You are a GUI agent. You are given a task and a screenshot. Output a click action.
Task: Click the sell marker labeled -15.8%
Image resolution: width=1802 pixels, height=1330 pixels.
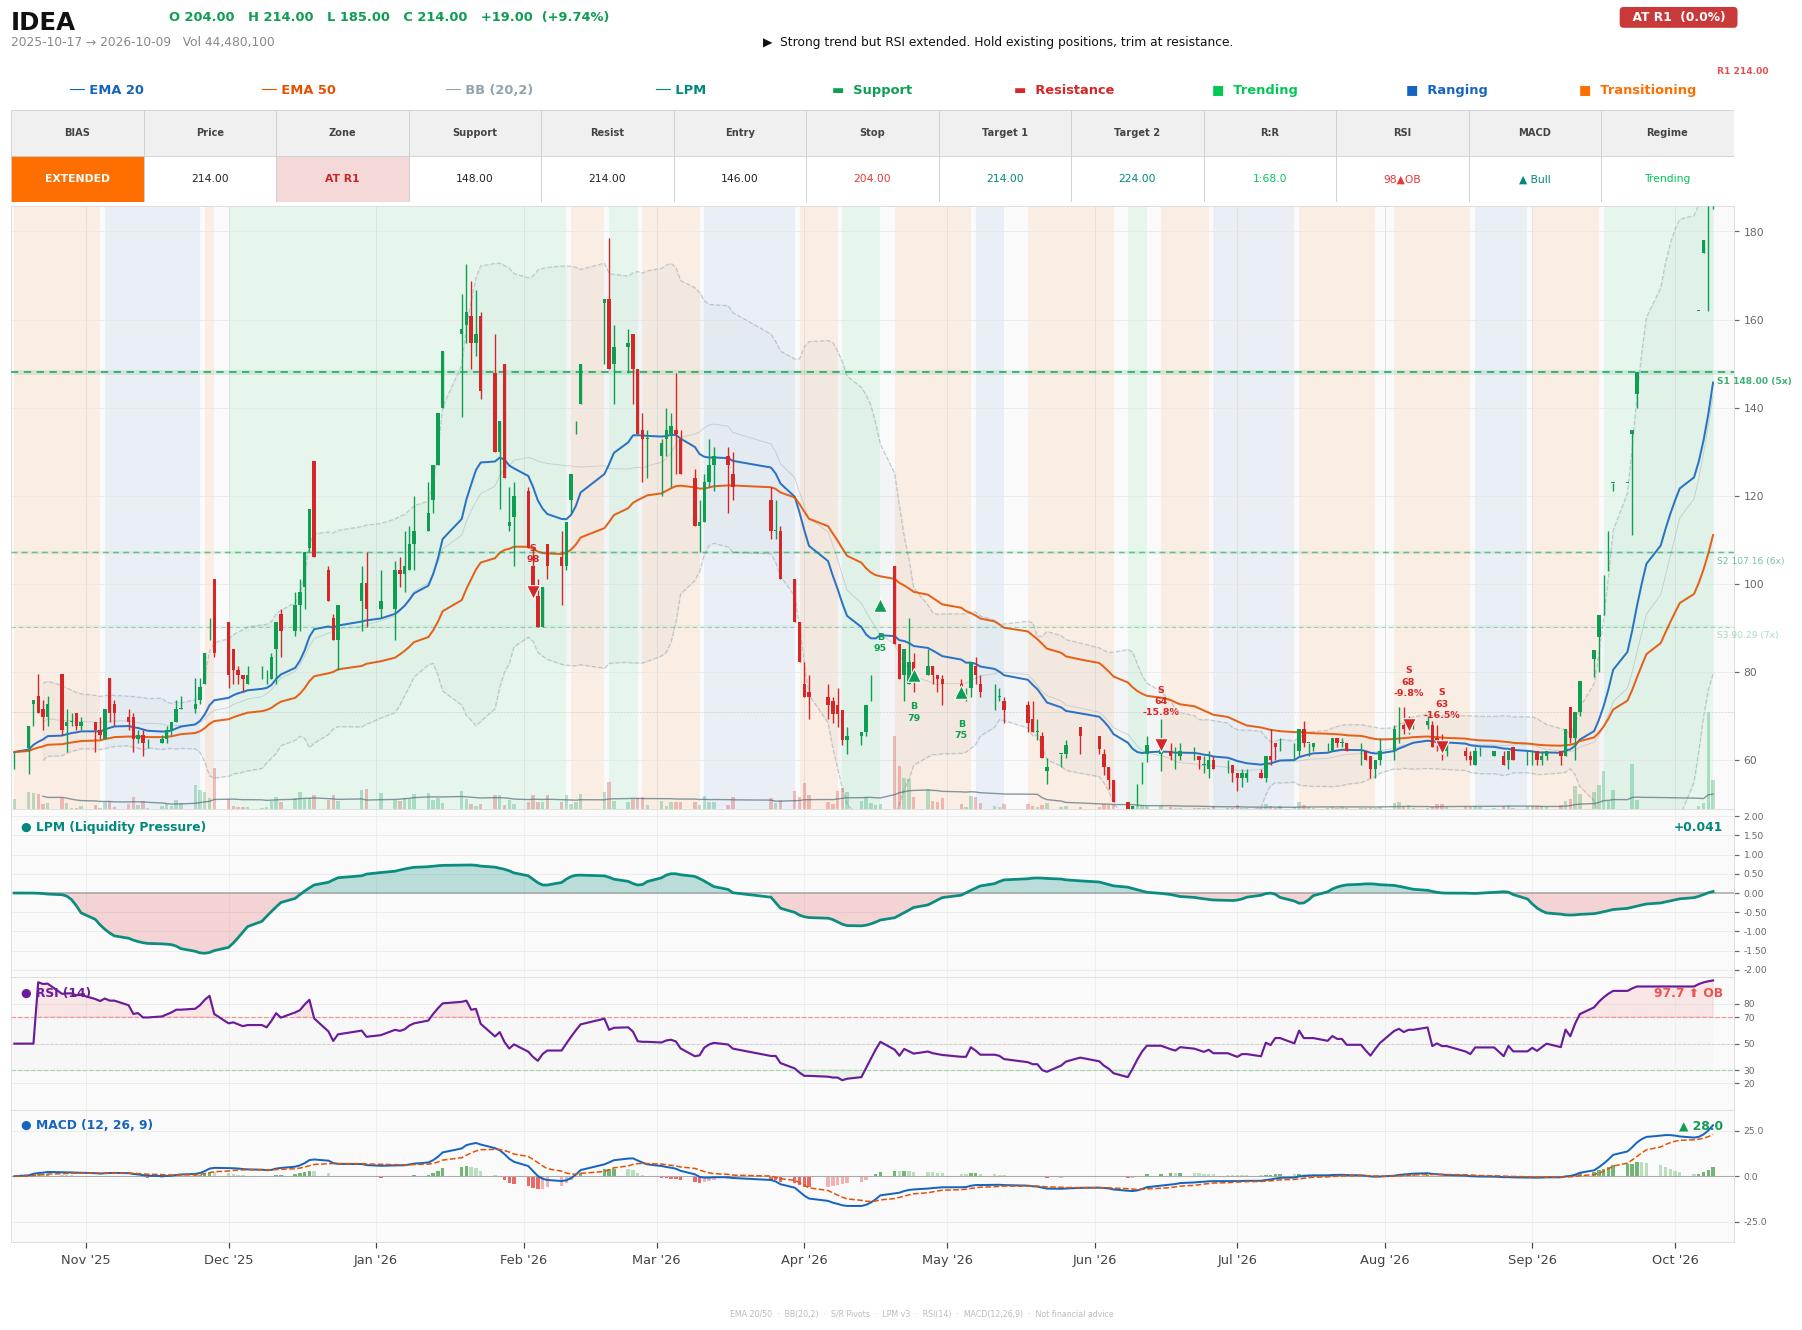(1161, 744)
